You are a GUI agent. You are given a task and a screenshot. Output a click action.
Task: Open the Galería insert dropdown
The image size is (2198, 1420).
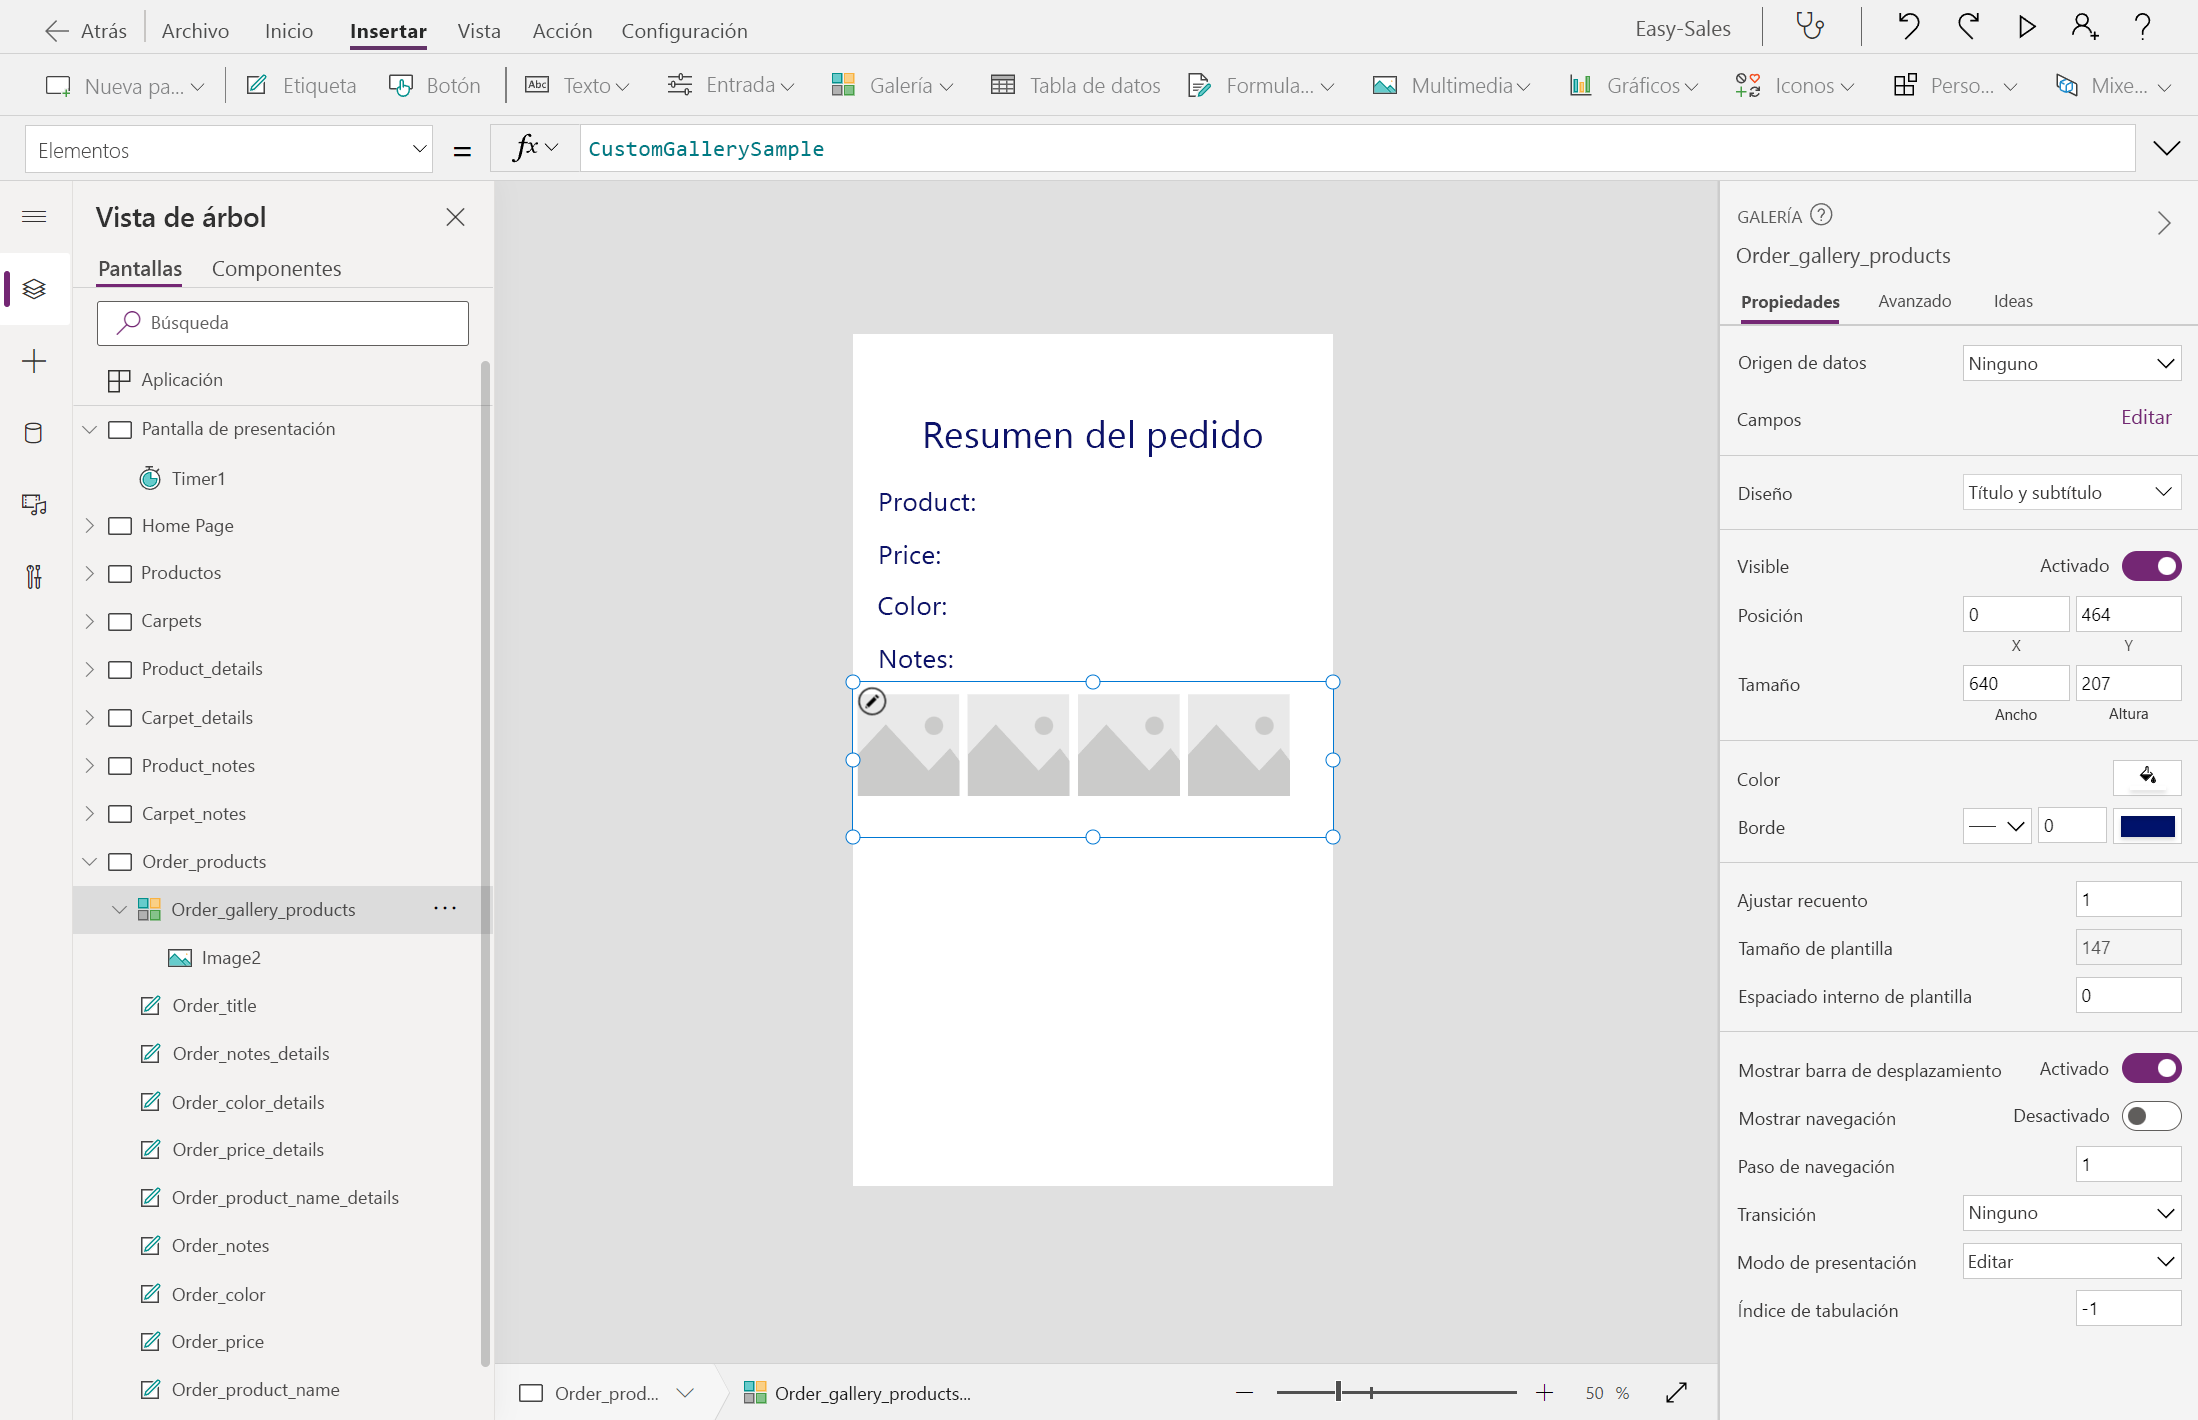pos(892,85)
